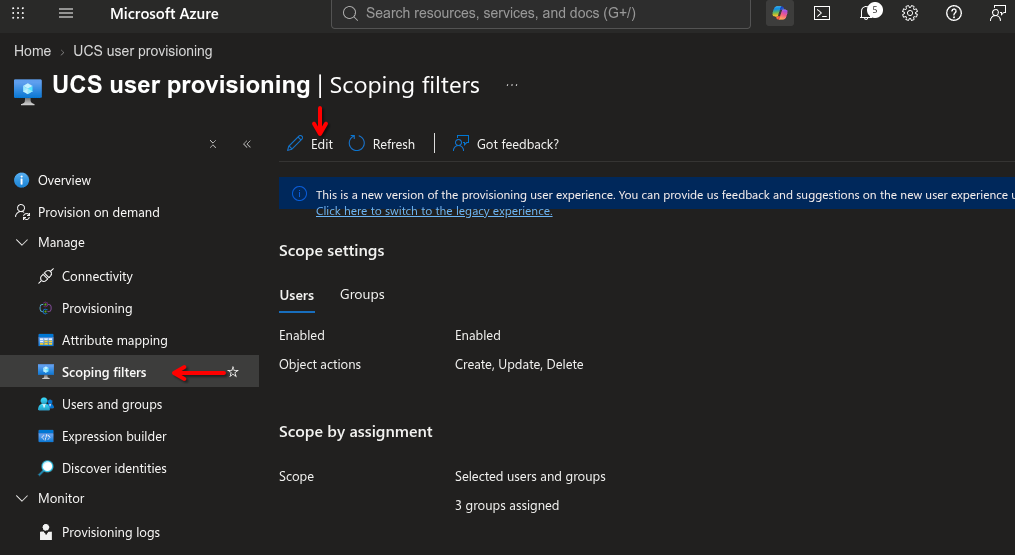This screenshot has height=555, width=1015.
Task: Click link to switch to legacy experience
Action: 434,210
